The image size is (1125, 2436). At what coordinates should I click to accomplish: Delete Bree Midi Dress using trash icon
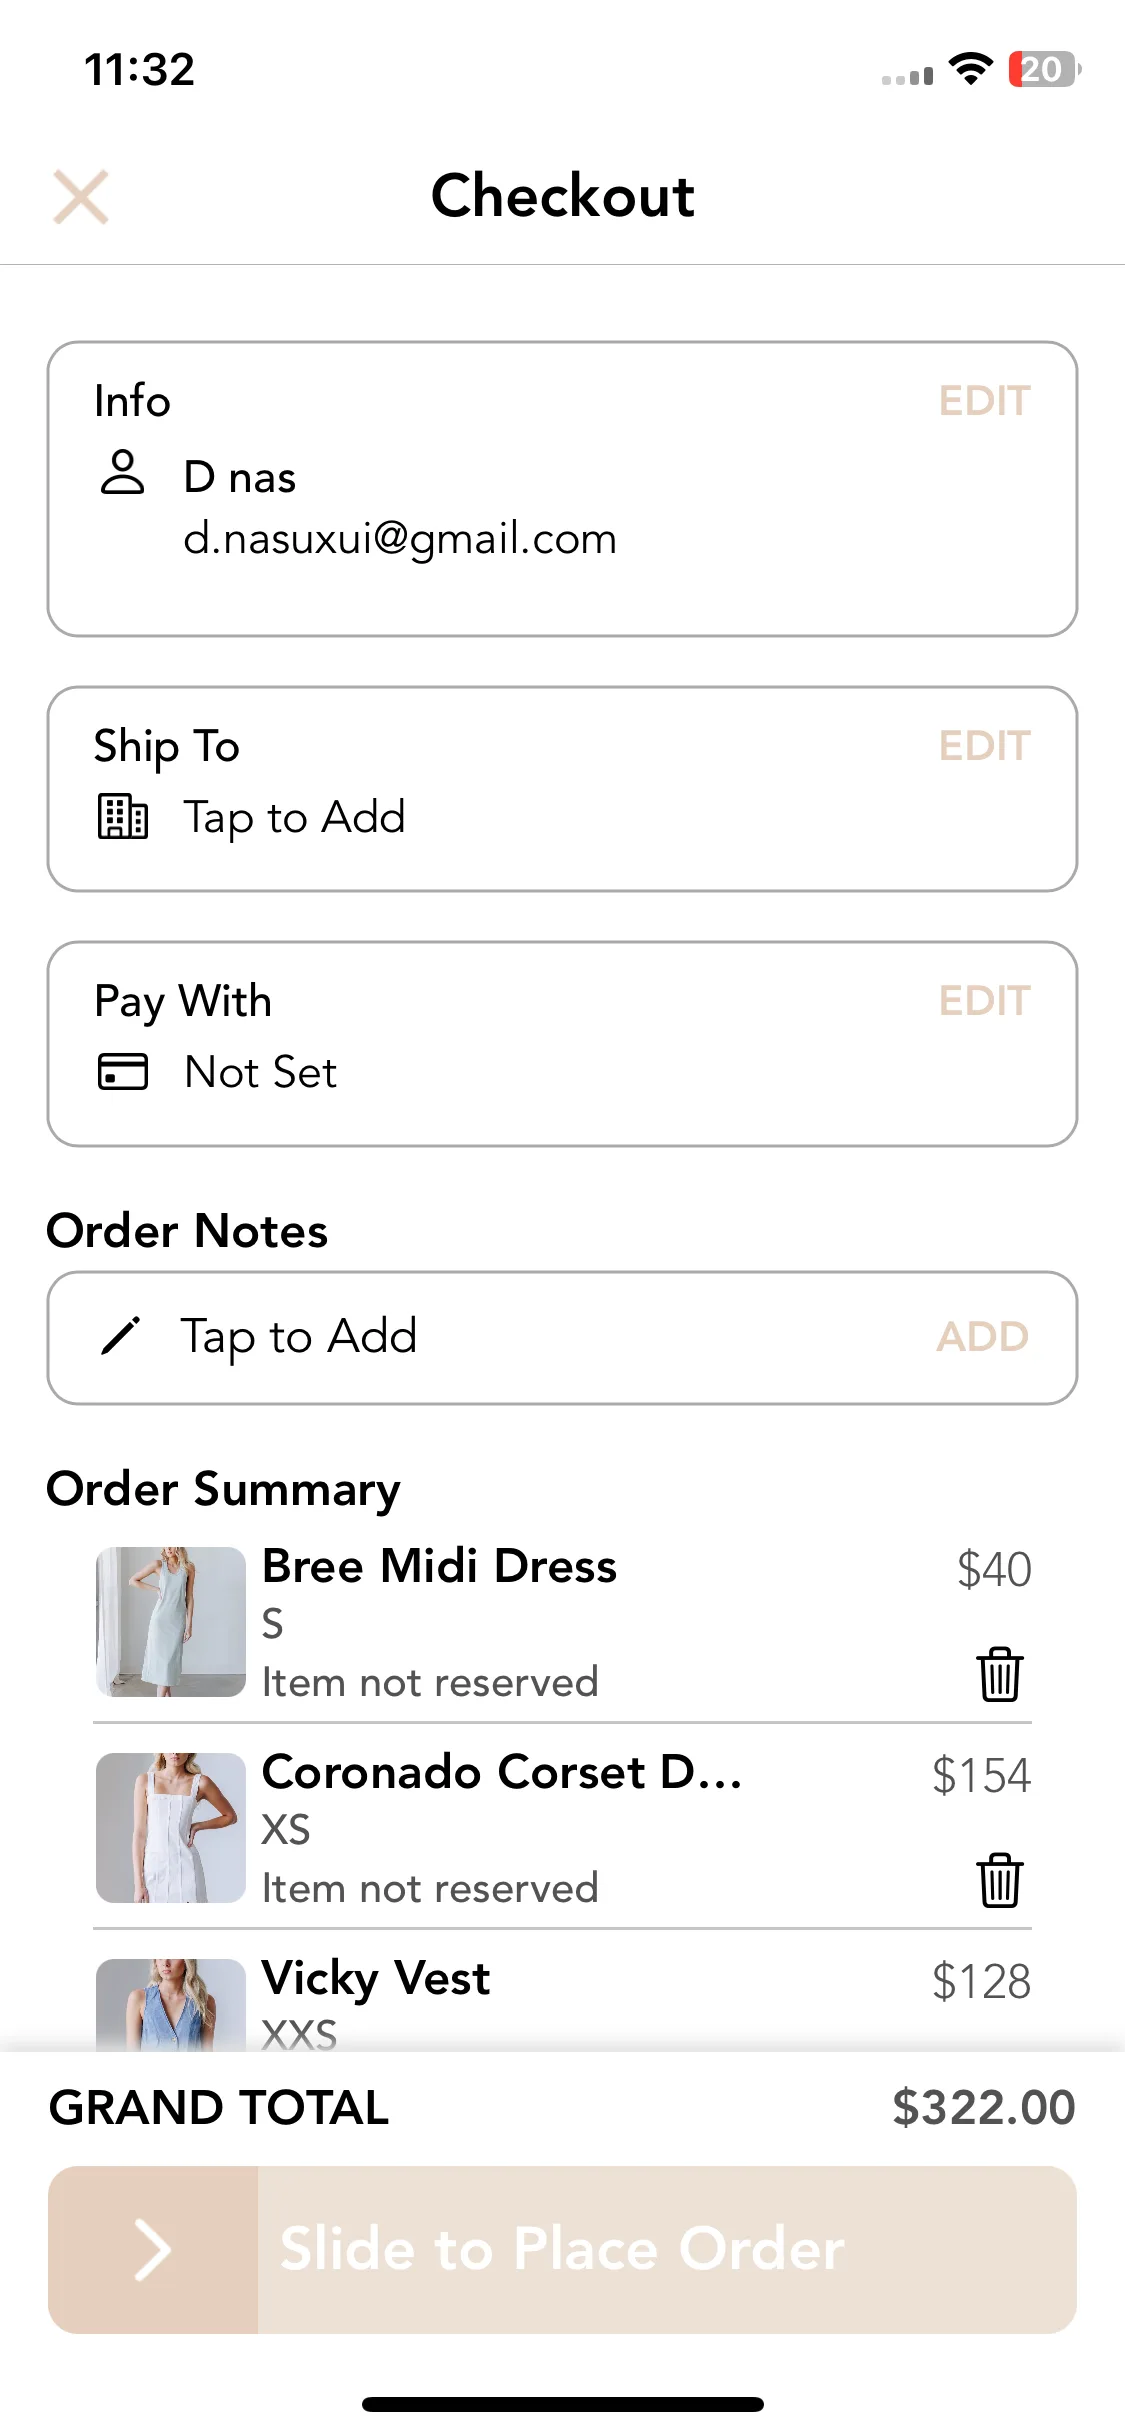coord(999,1674)
